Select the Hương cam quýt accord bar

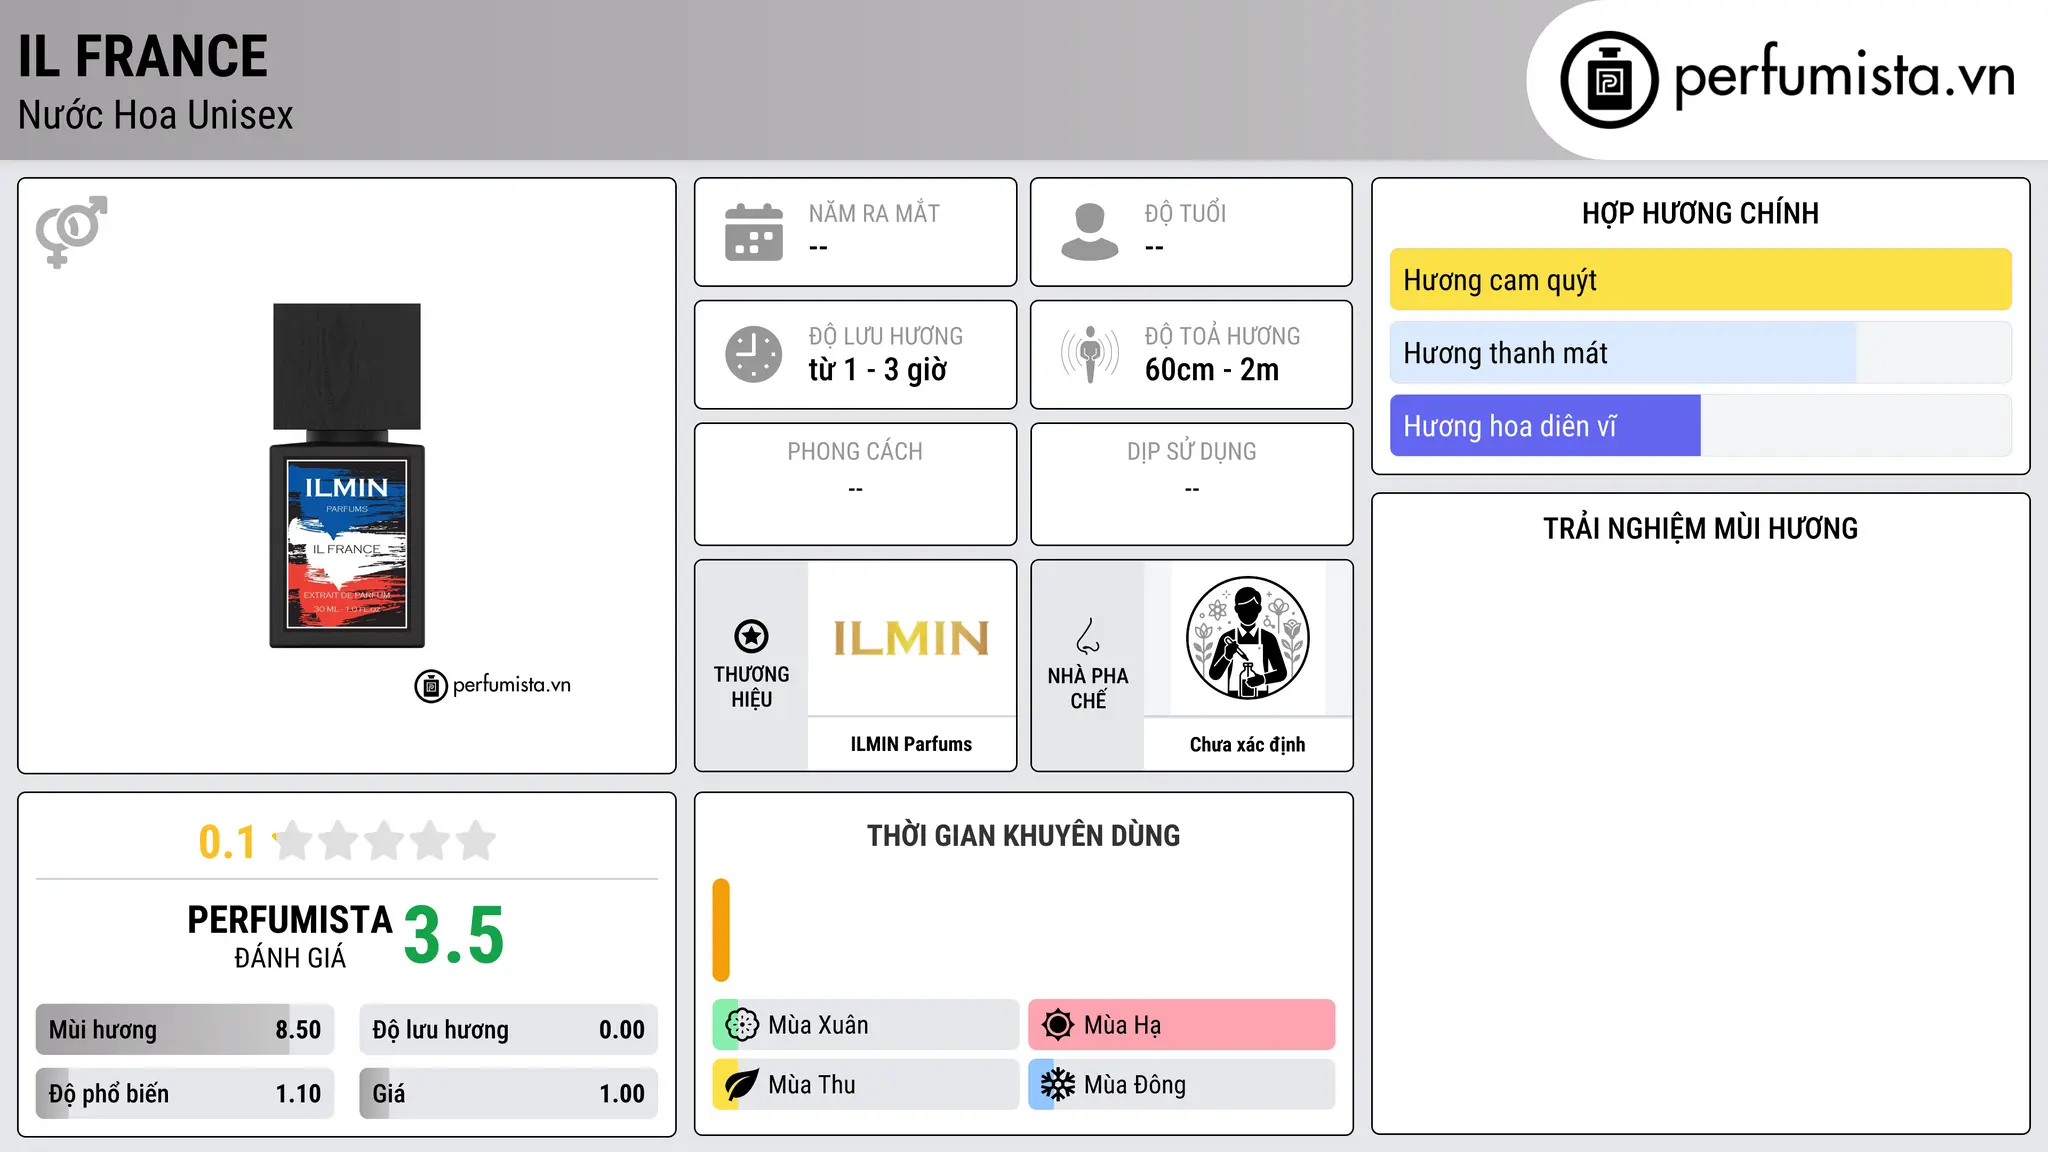[1701, 280]
